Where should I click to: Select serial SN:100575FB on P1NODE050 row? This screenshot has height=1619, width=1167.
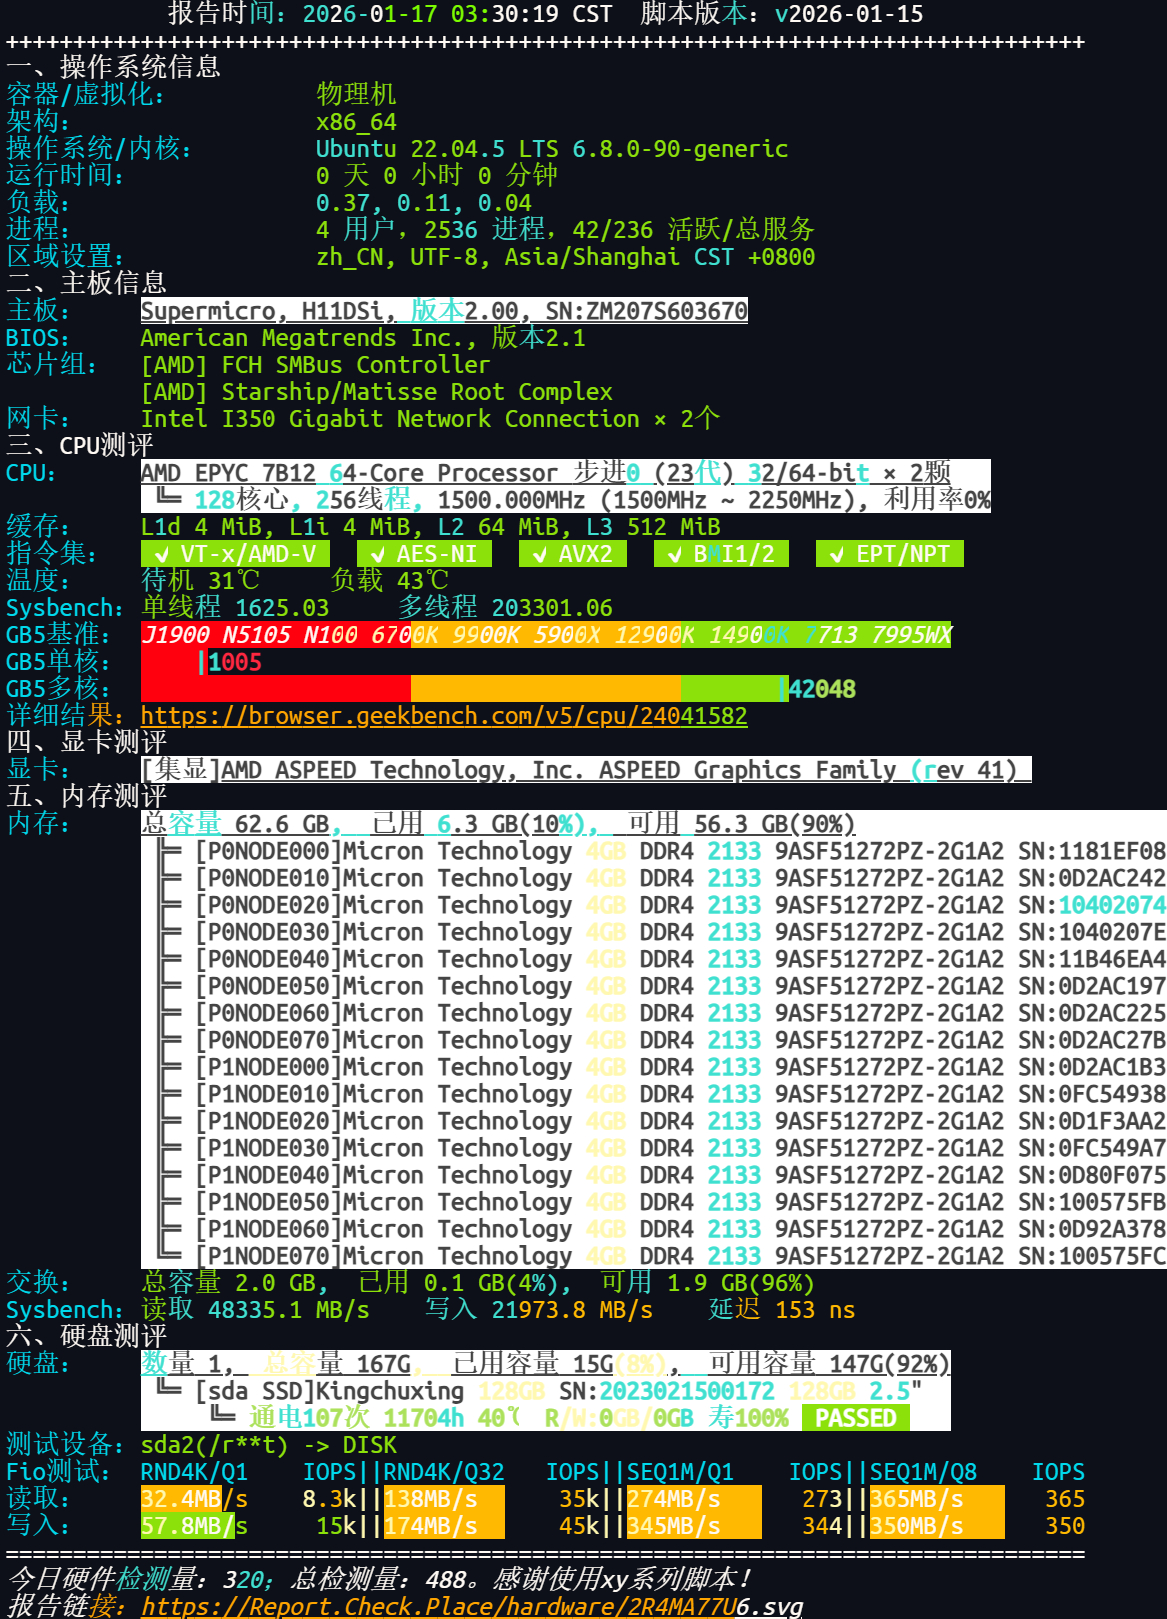[1092, 1202]
